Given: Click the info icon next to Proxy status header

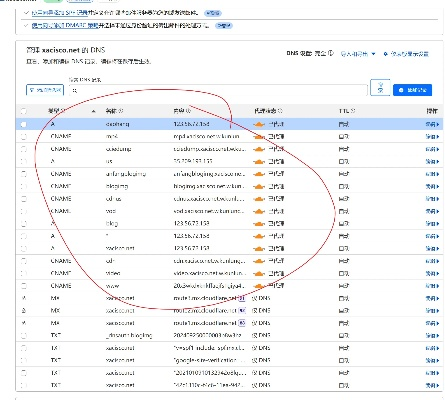Looking at the screenshot, I should [280, 111].
